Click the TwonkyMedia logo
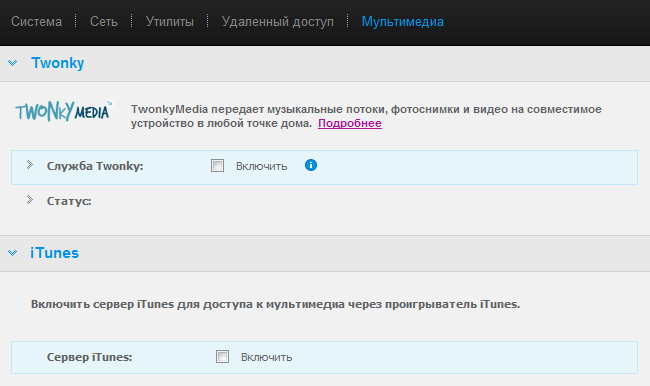The width and height of the screenshot is (650, 386). point(63,111)
